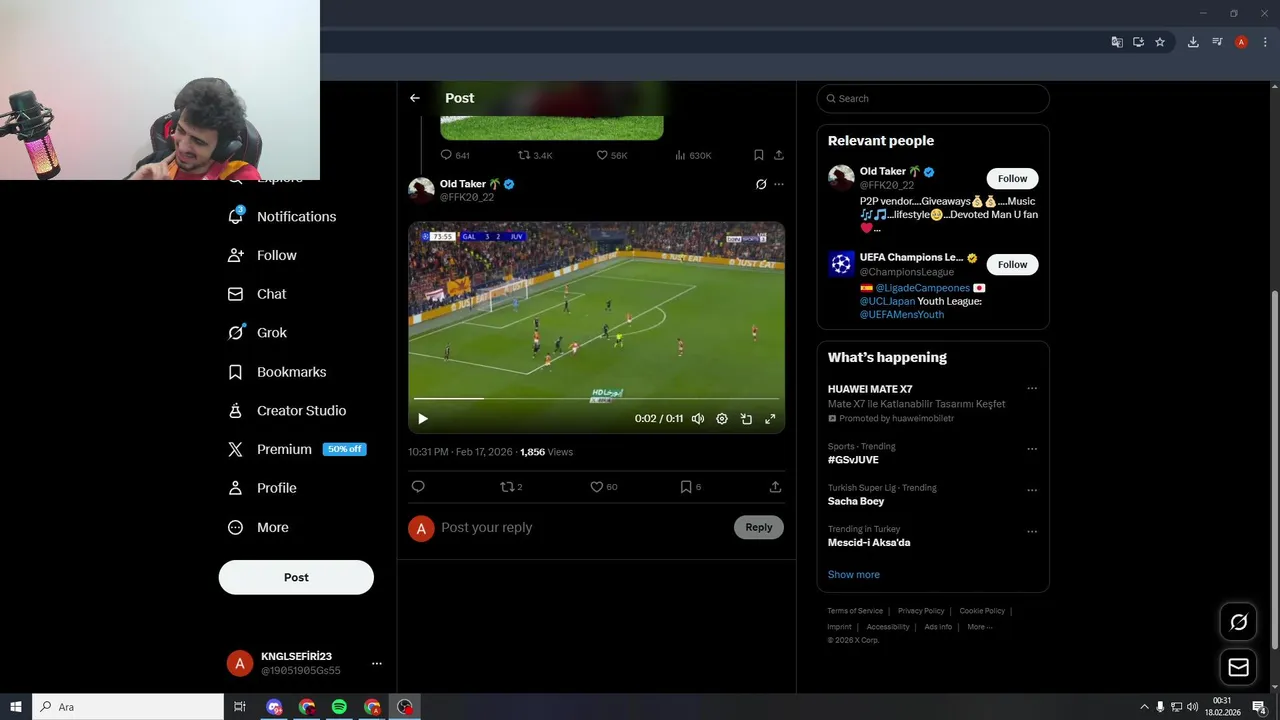Screen dimensions: 1280x720
Task: Open the Follow sidebar item
Action: (x=263, y=255)
